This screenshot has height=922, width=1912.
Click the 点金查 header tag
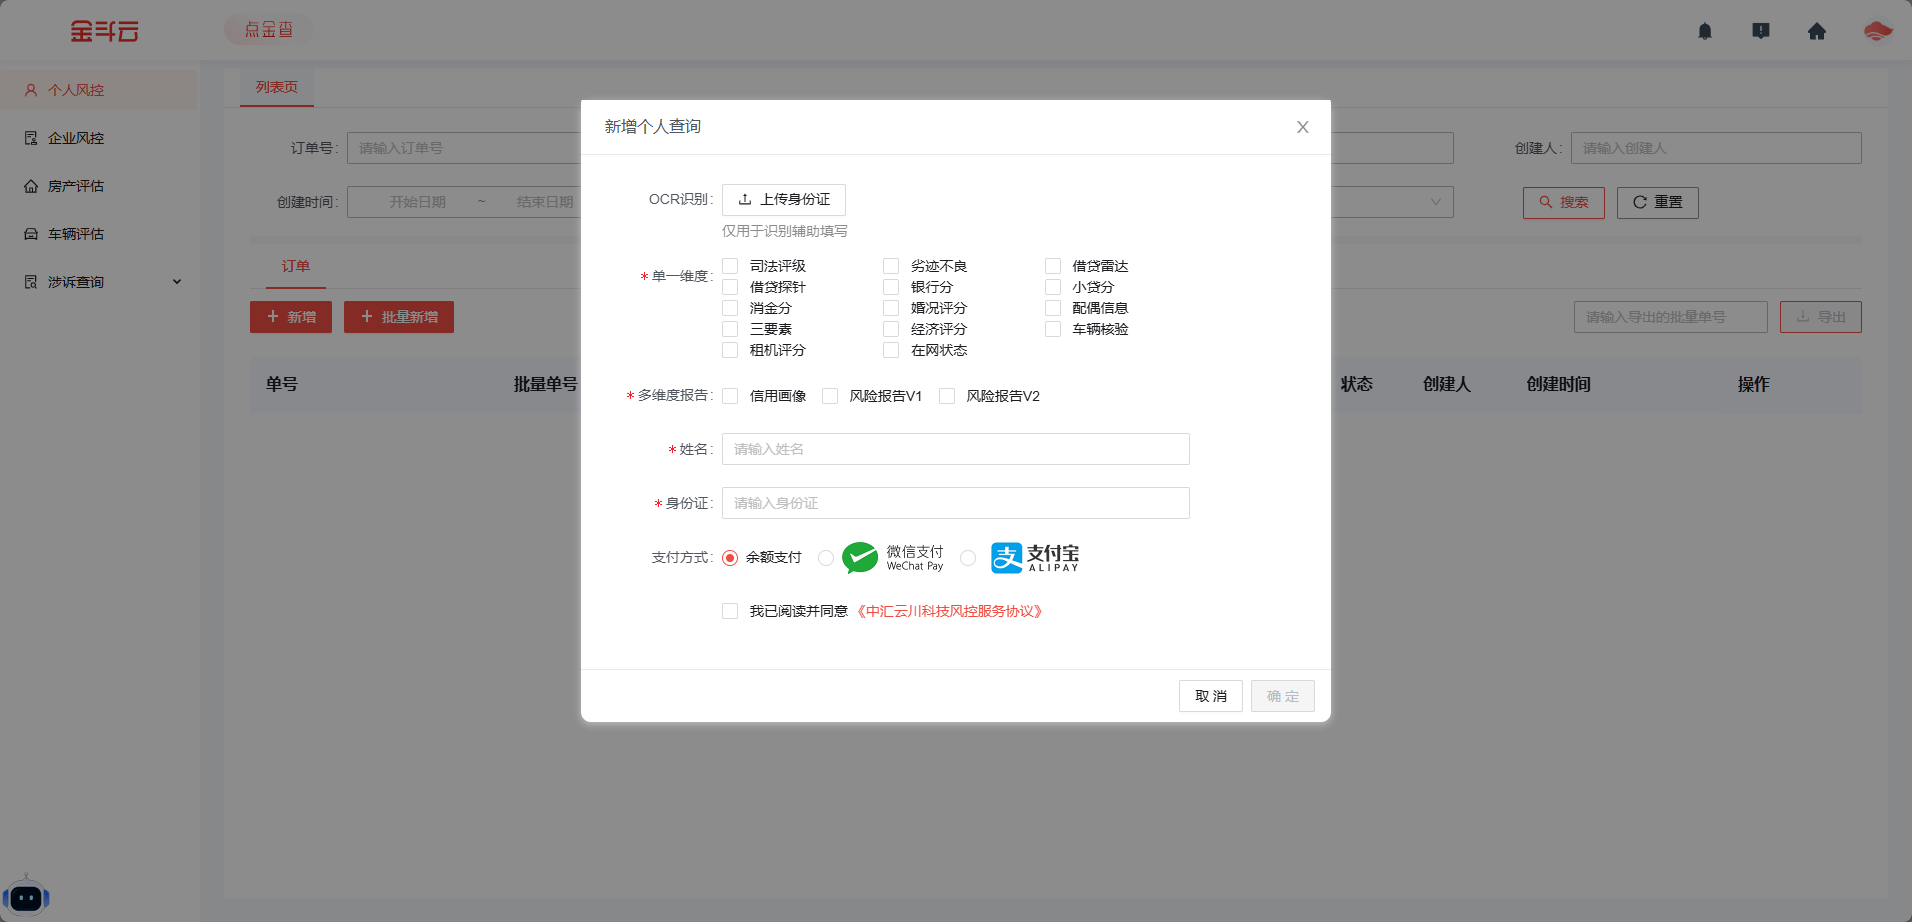269,30
